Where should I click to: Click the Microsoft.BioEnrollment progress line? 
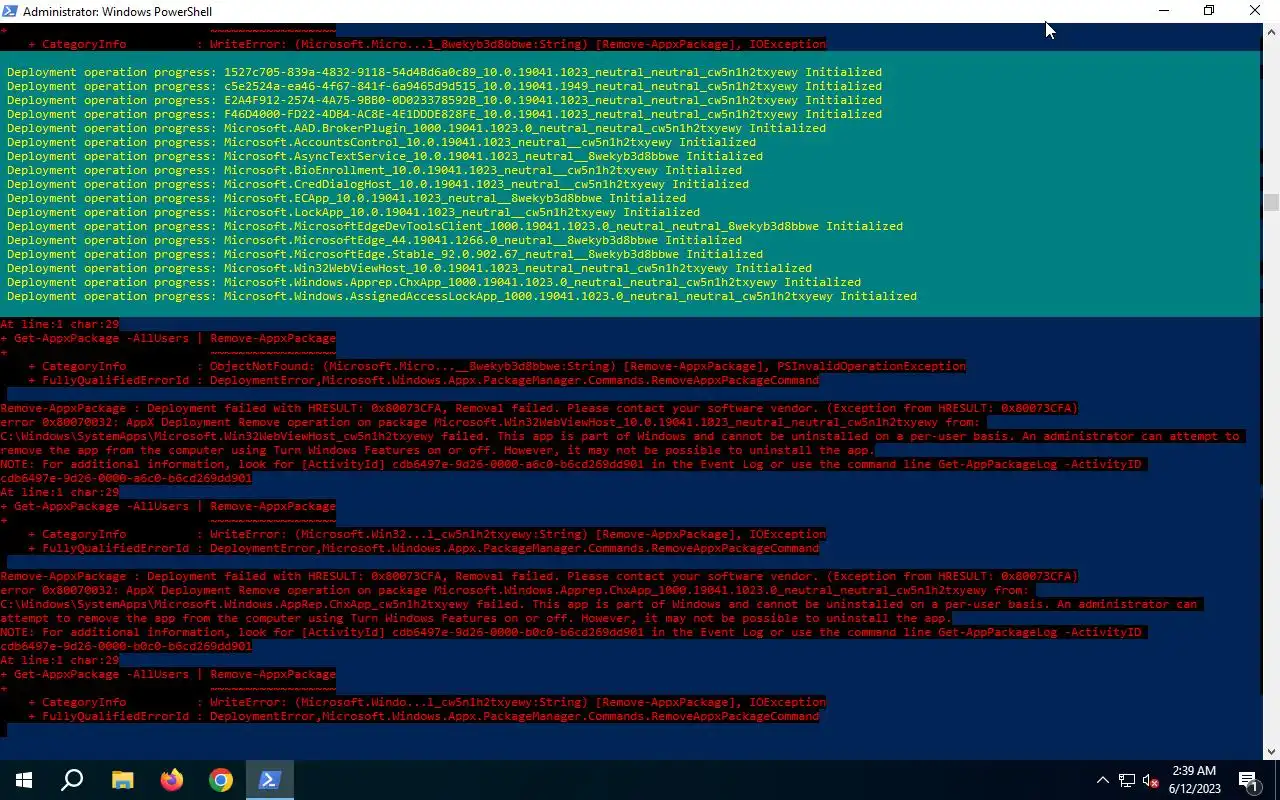click(x=374, y=170)
